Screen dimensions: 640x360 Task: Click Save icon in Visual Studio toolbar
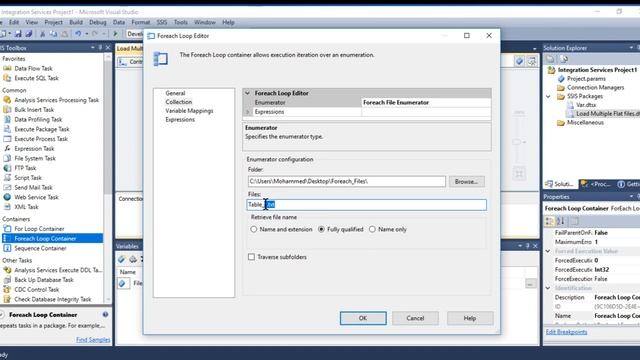pos(18,34)
